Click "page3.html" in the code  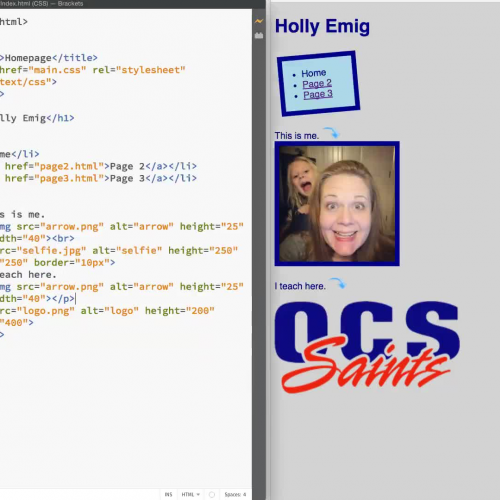pyautogui.click(x=69, y=178)
